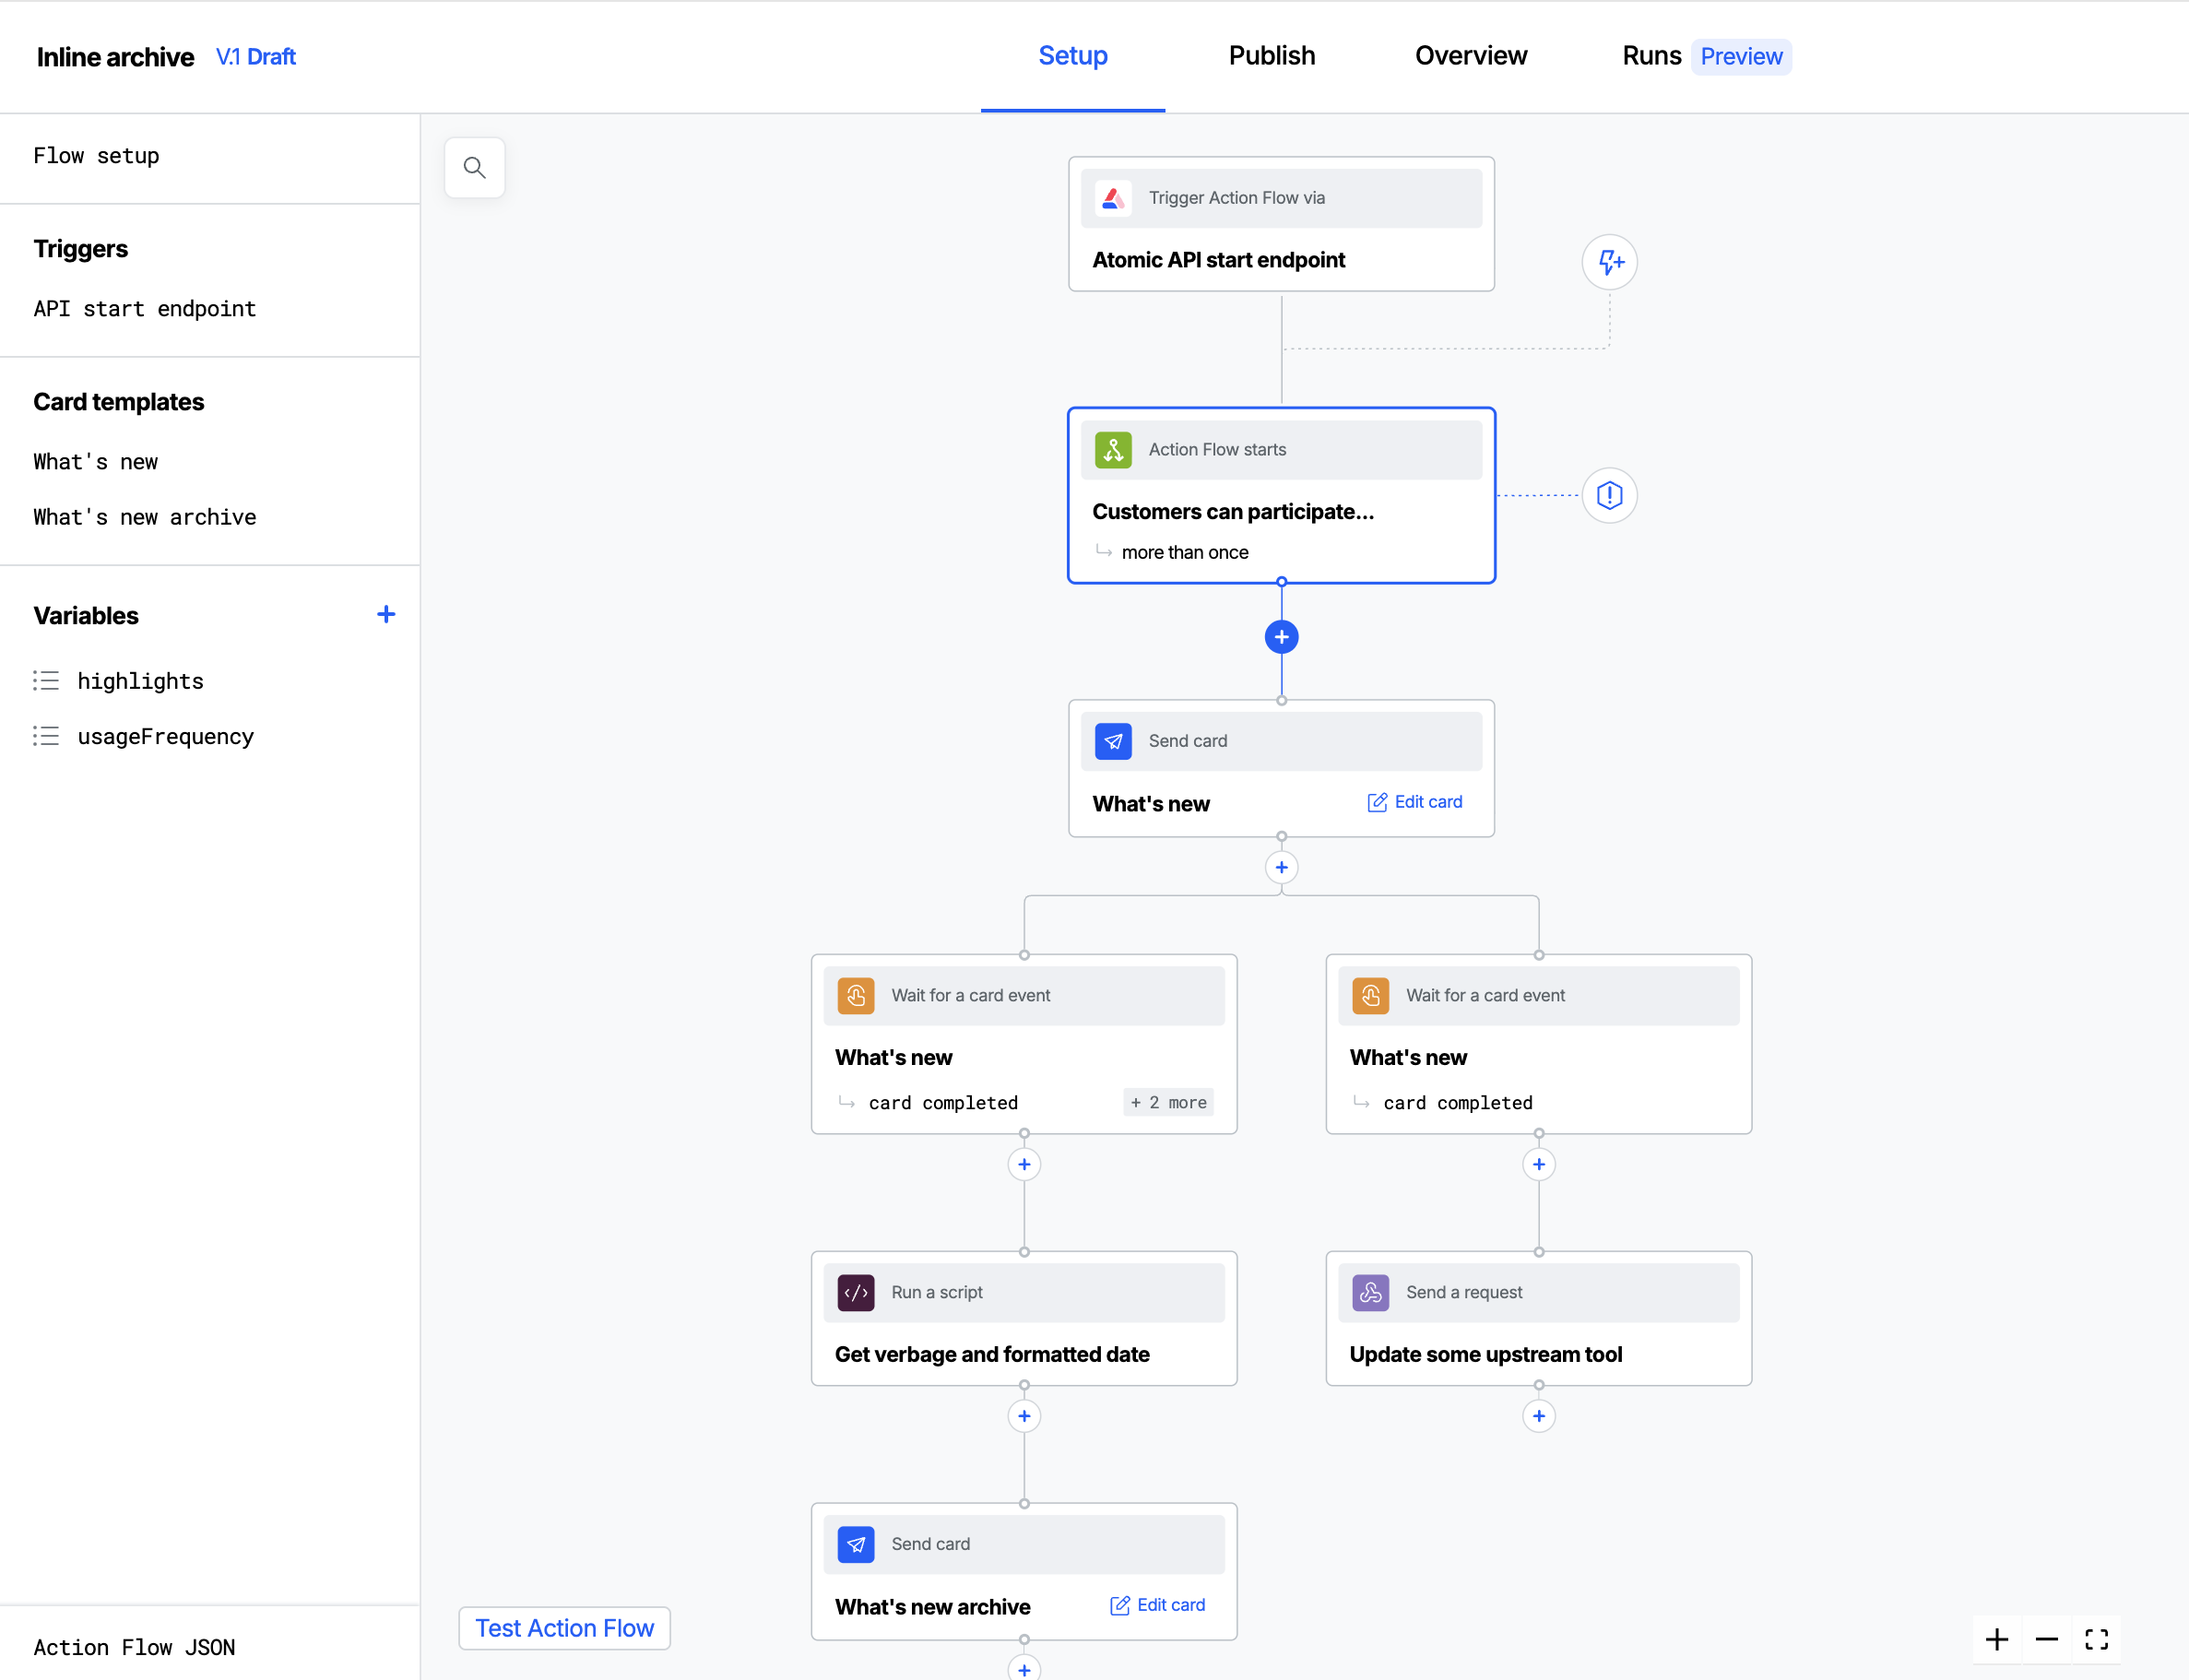Select the Atomic API start endpoint trigger step
The height and width of the screenshot is (1680, 2189).
pyautogui.click(x=1281, y=224)
